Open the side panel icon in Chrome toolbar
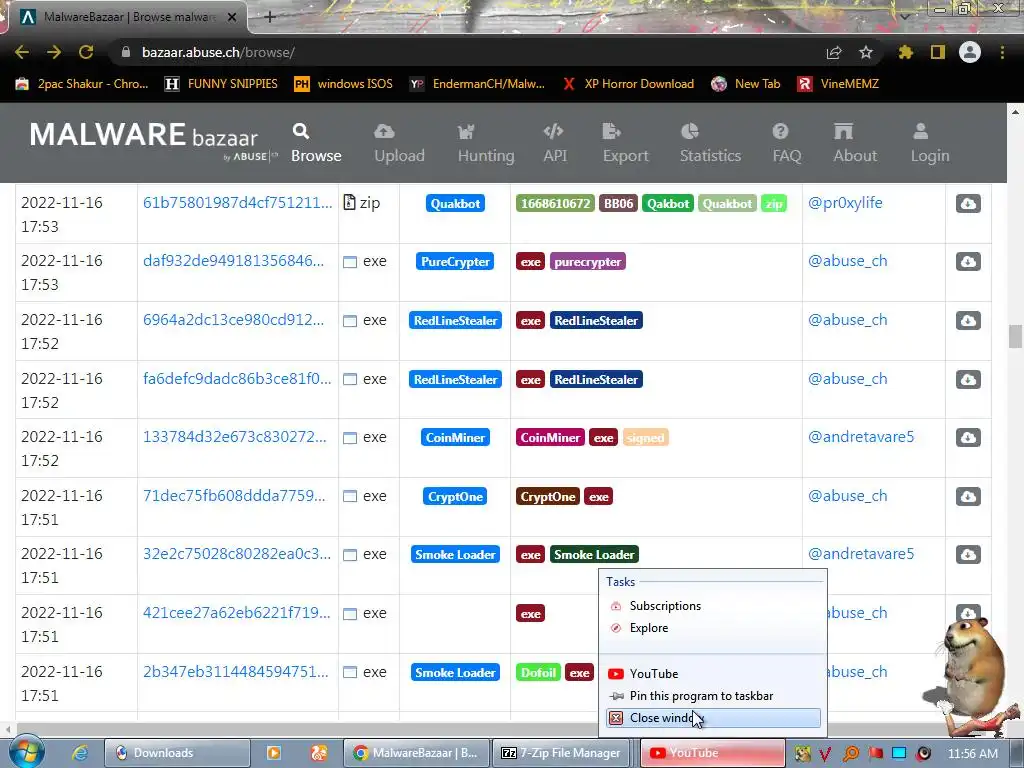Viewport: 1024px width, 768px height. pos(938,52)
